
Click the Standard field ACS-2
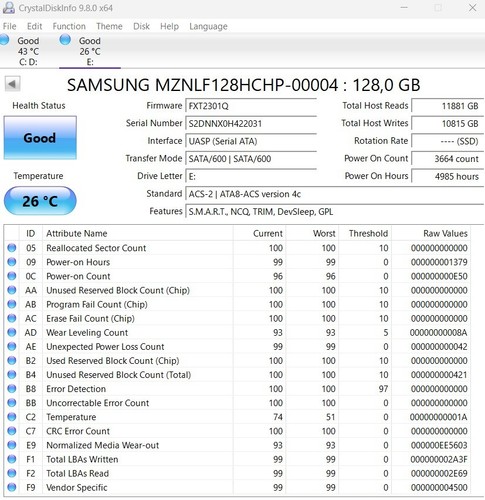334,194
